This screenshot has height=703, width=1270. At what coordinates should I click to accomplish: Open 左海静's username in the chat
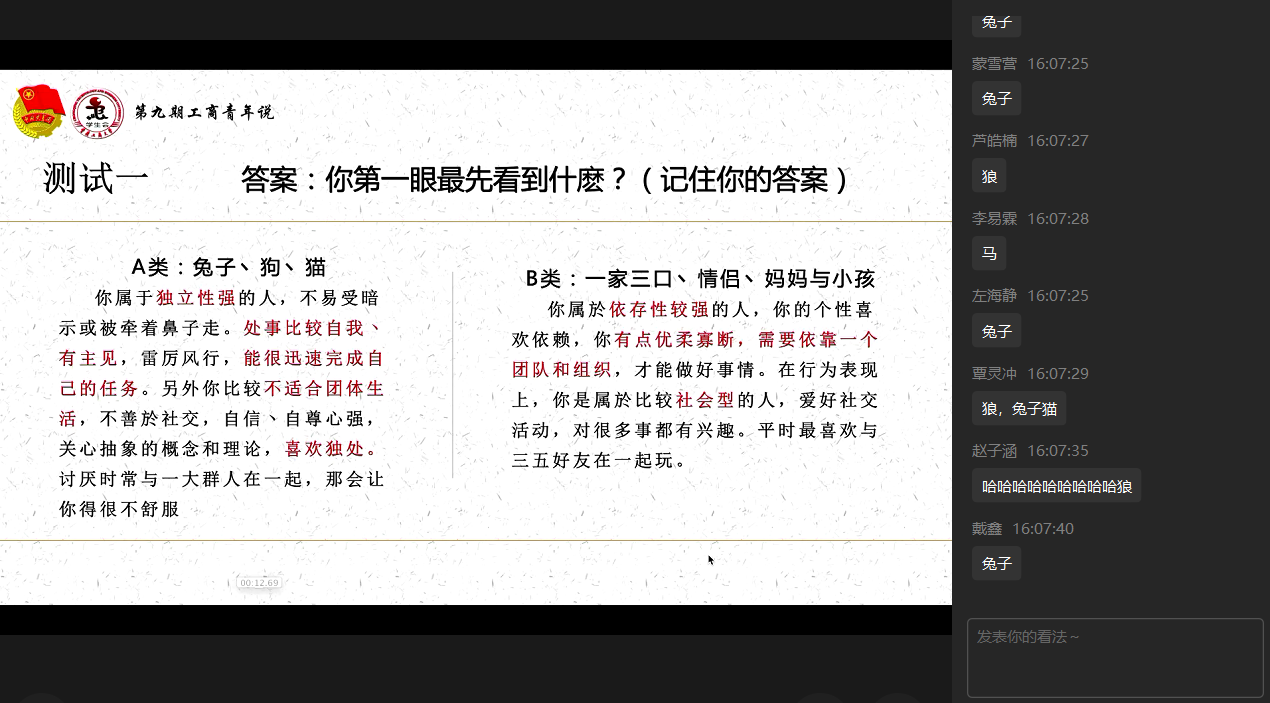click(994, 296)
